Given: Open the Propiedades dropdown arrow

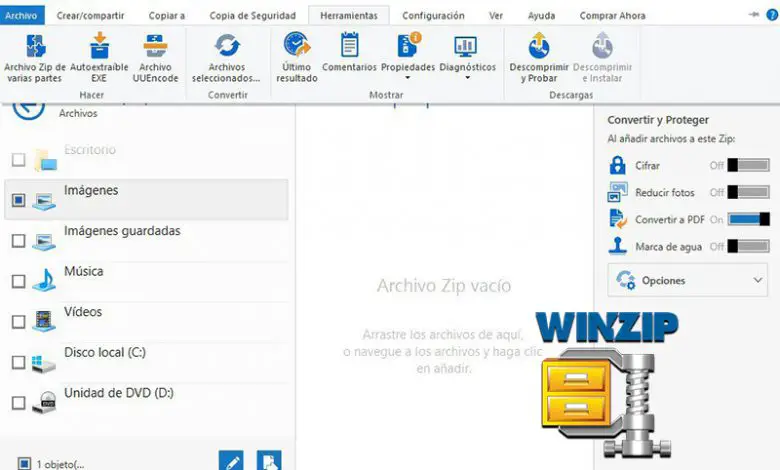Looking at the screenshot, I should (x=407, y=78).
